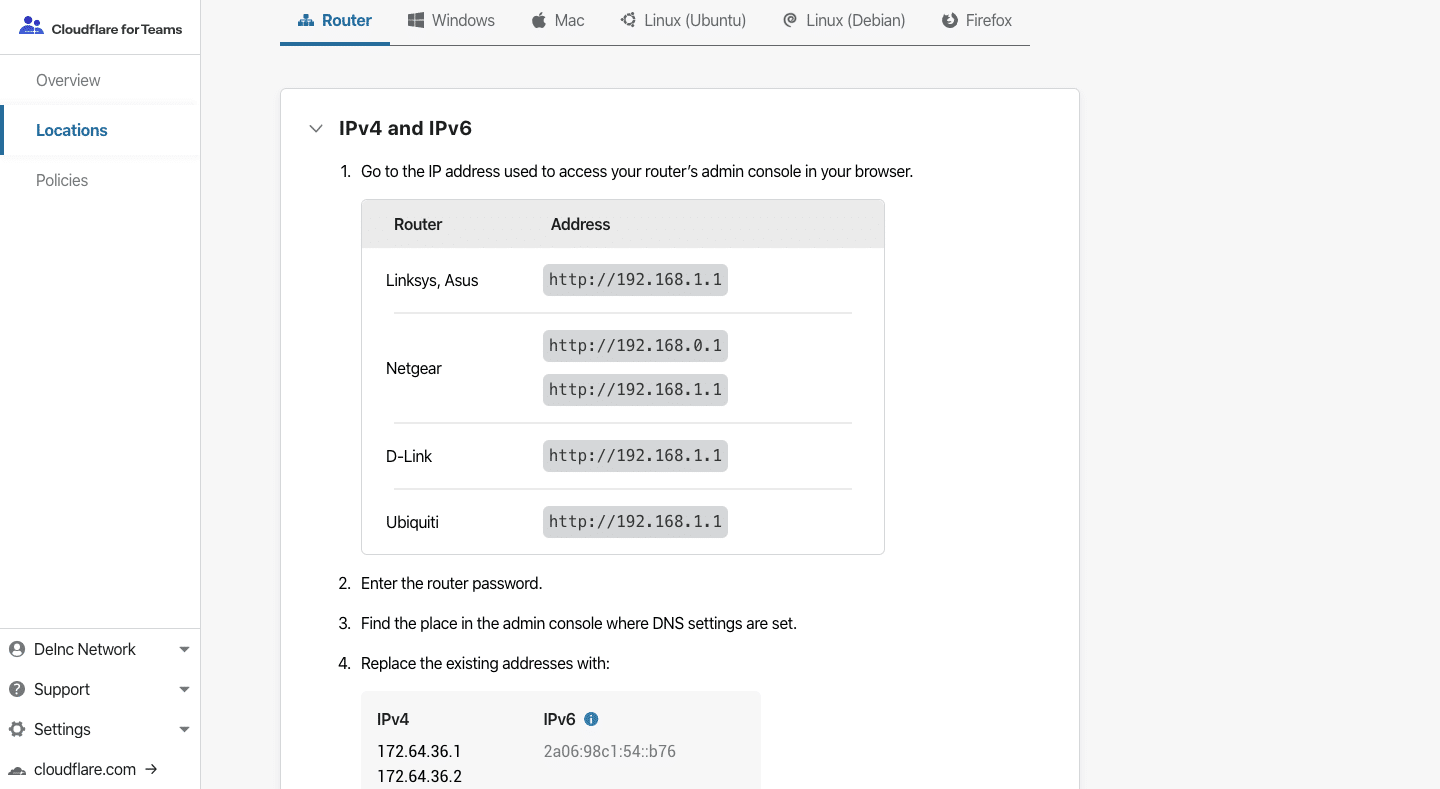Image resolution: width=1440 pixels, height=789 pixels.
Task: Click the Linksys, Asus address http://192.168.1.1
Action: click(x=635, y=280)
